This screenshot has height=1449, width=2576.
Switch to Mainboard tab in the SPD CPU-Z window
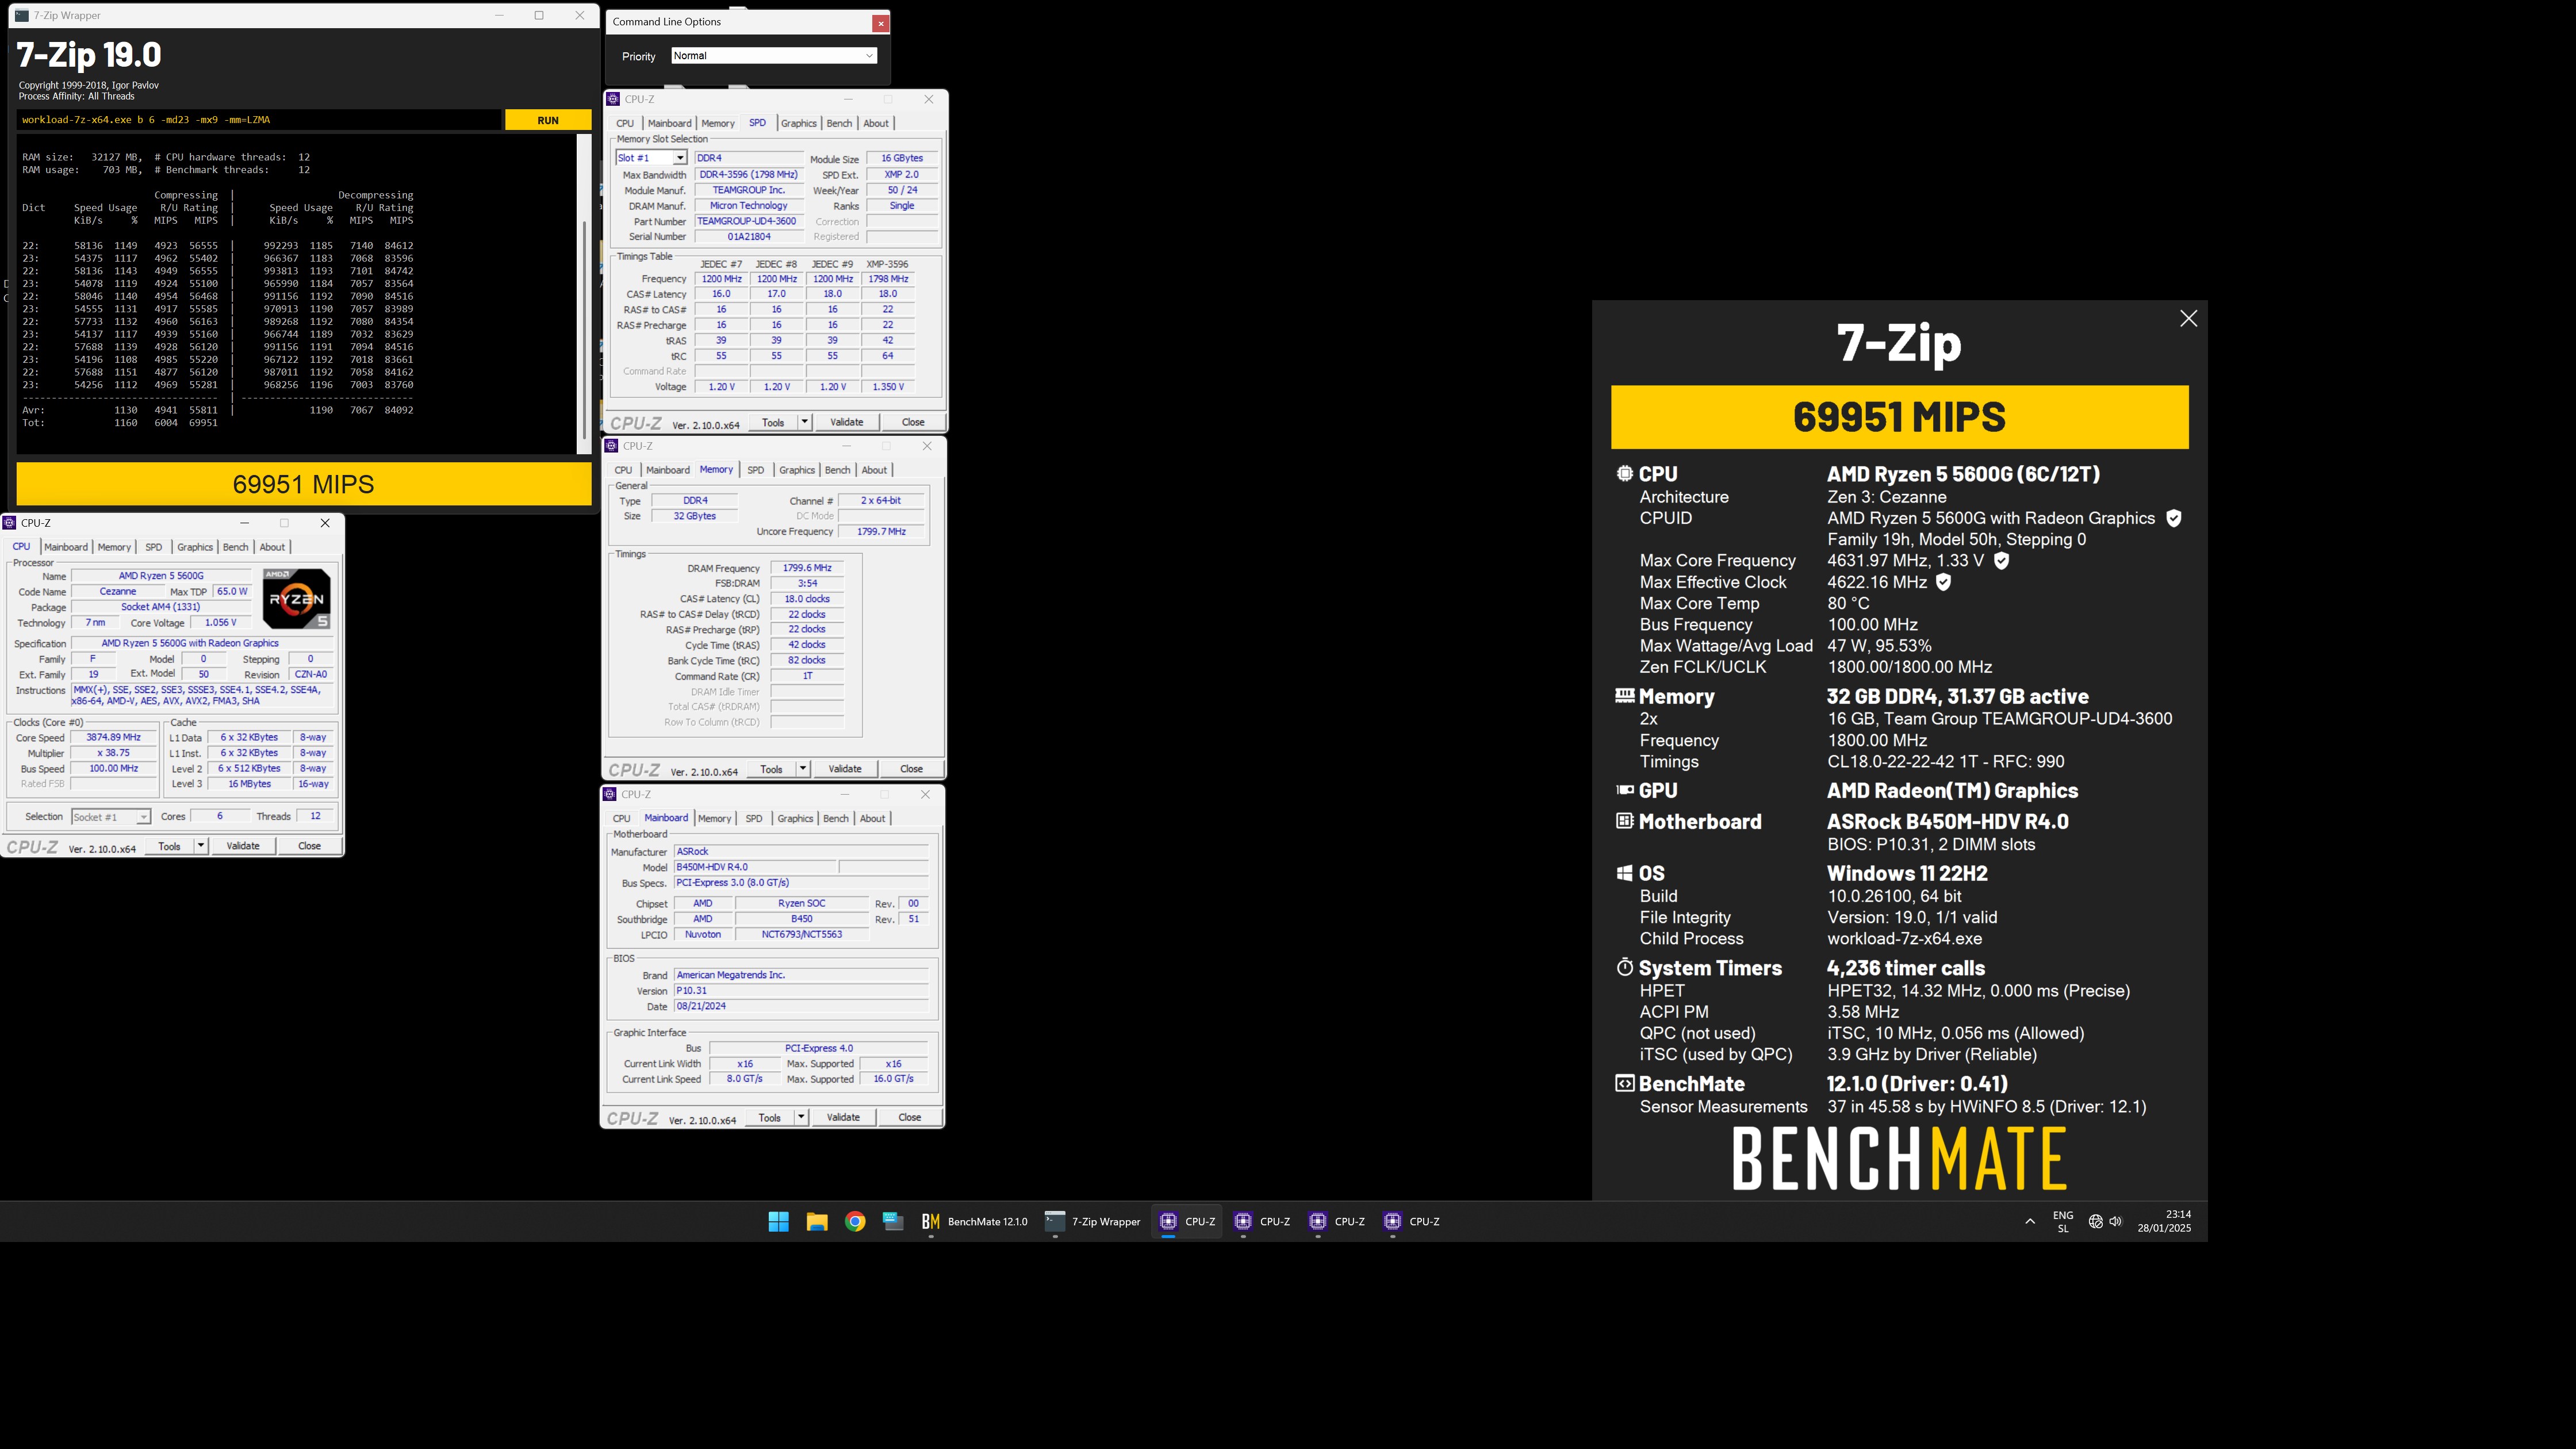(x=669, y=123)
